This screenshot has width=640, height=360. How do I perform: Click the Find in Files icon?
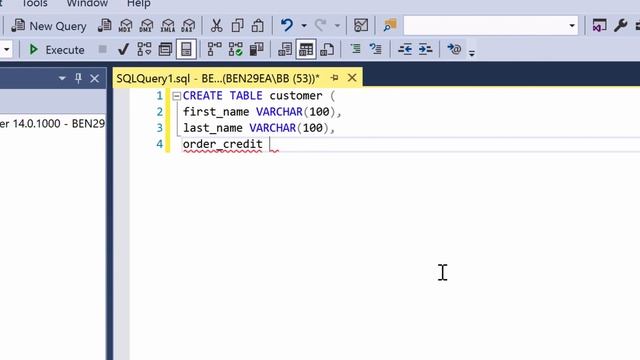pyautogui.click(x=390, y=26)
